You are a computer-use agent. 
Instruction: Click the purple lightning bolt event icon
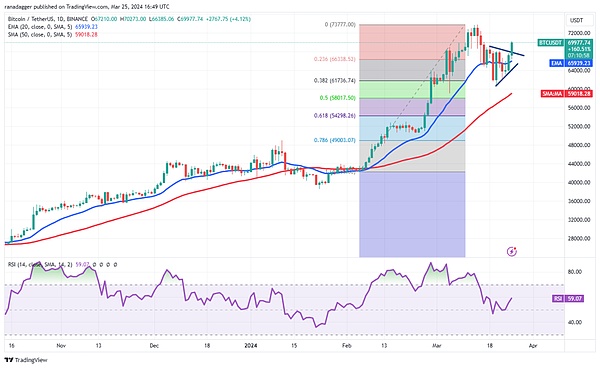(x=512, y=251)
